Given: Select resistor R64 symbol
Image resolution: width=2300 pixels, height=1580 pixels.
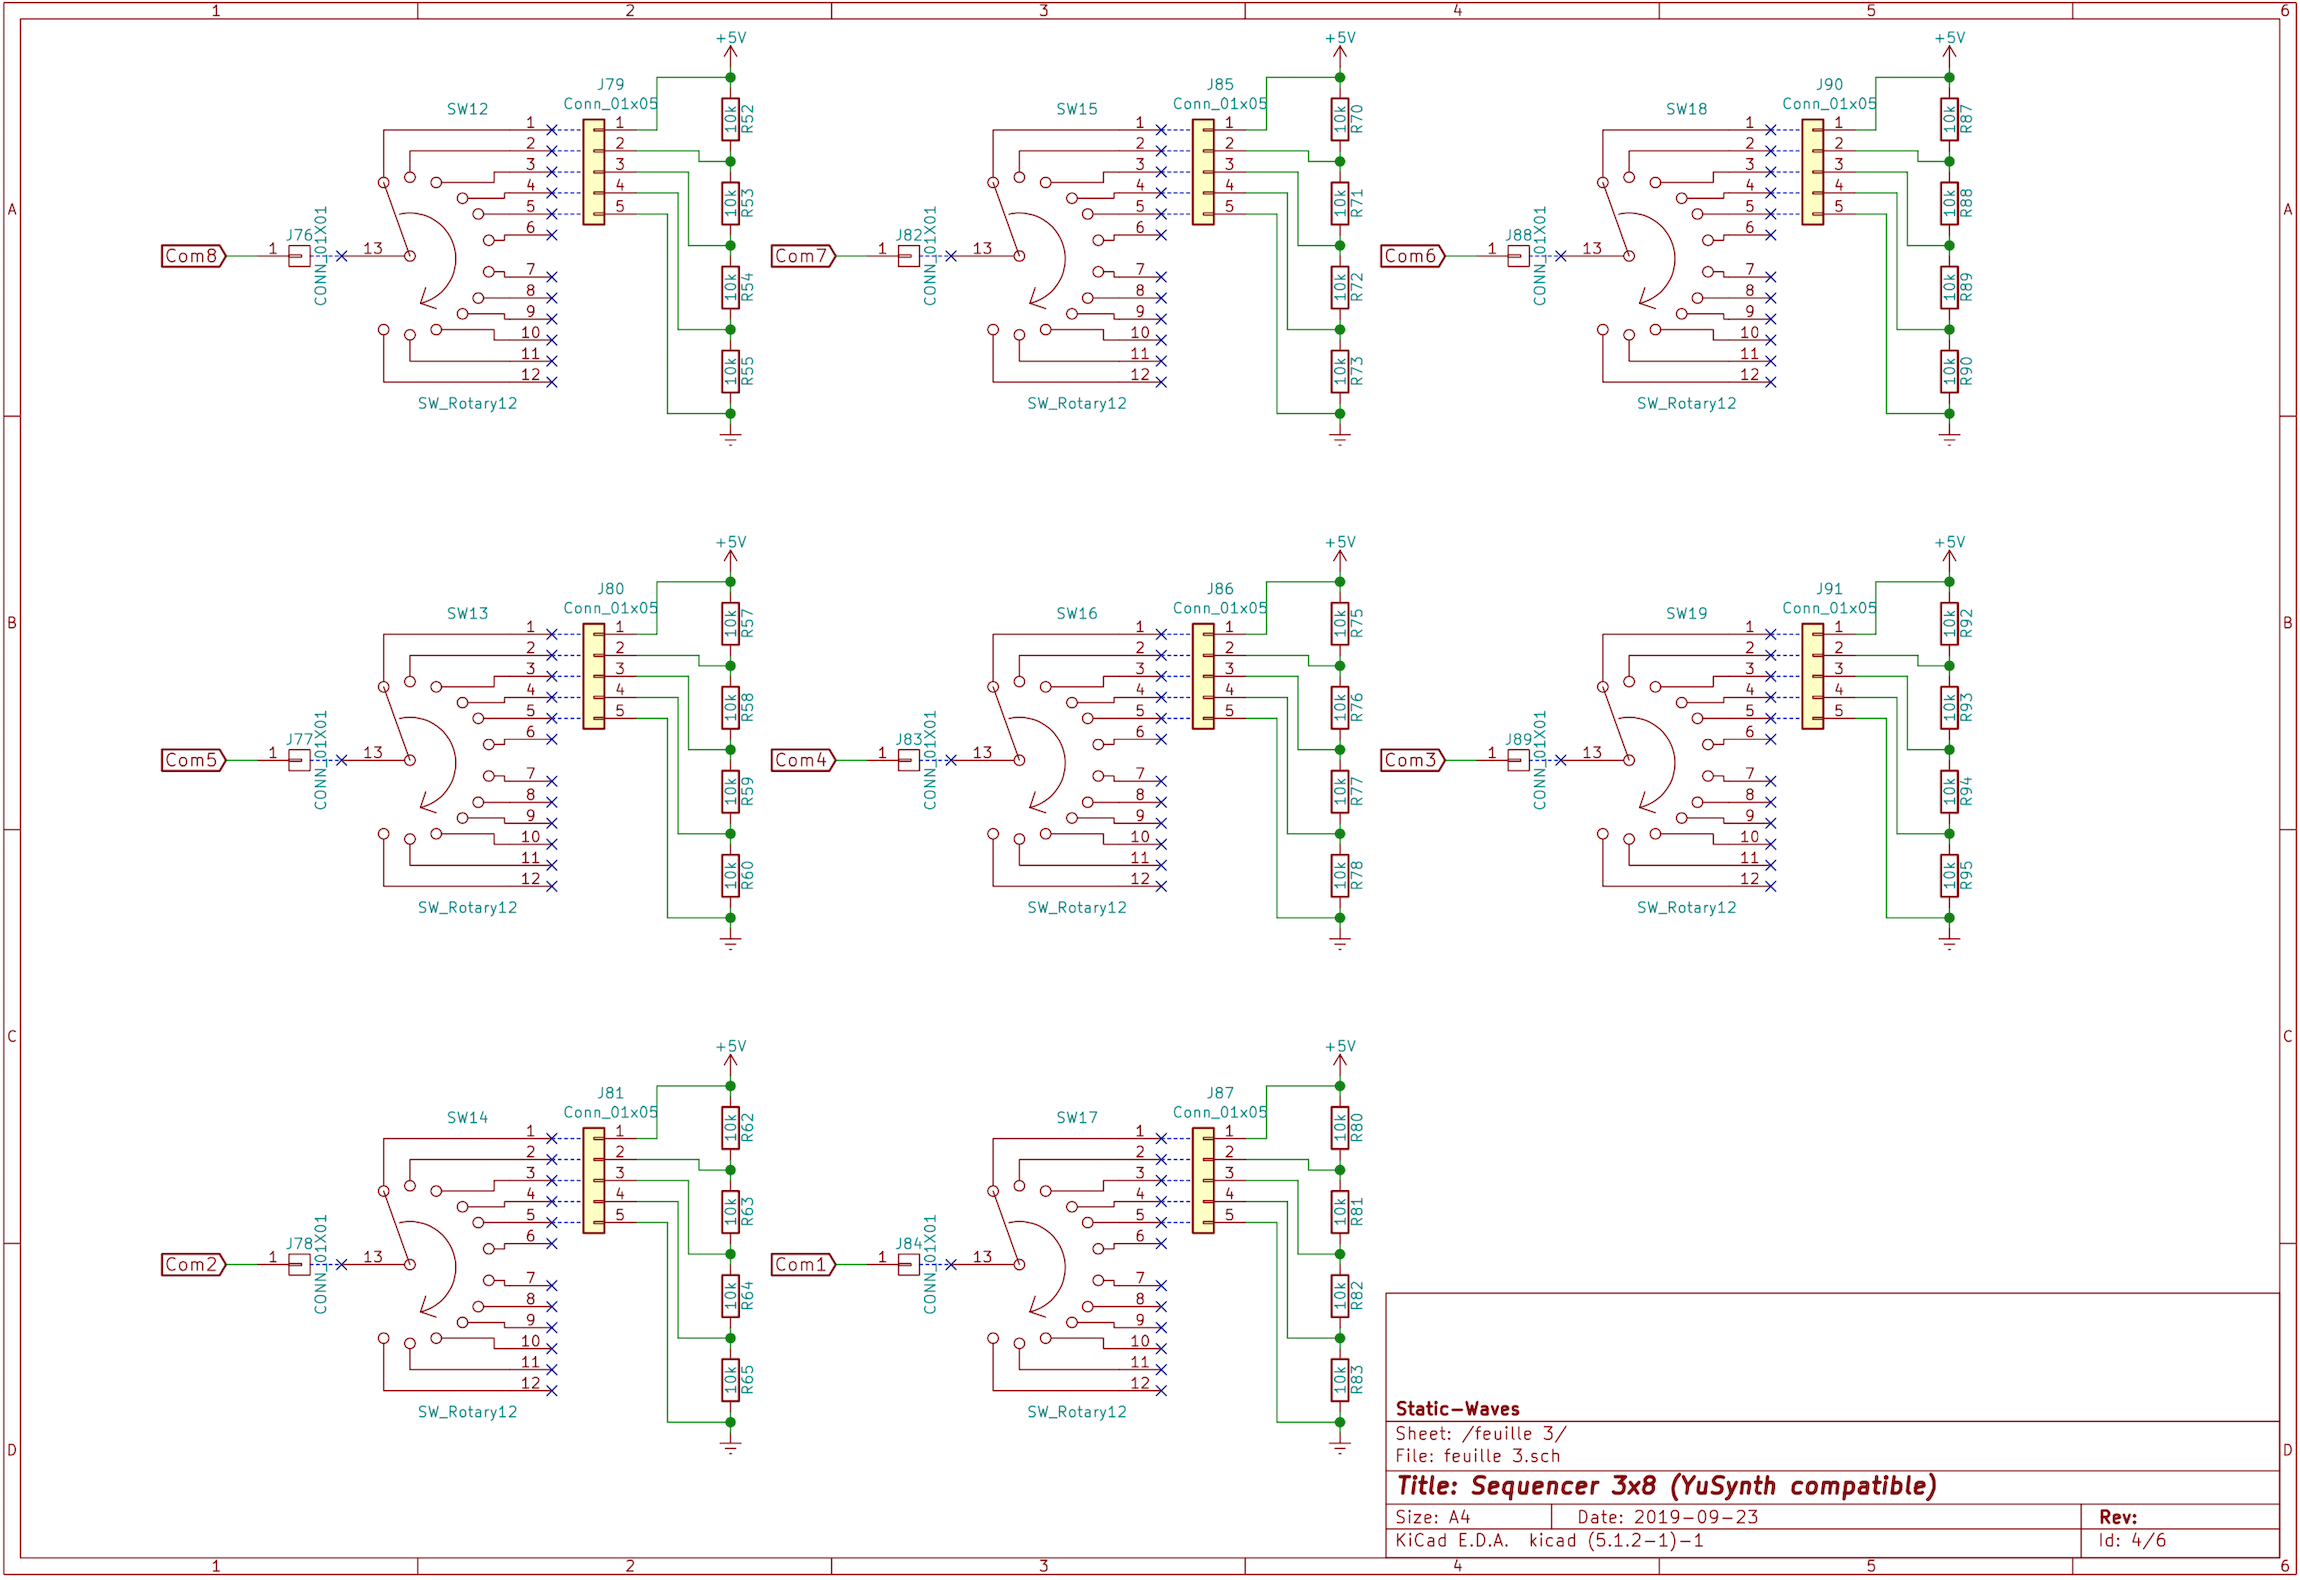Looking at the screenshot, I should coord(731,1296).
